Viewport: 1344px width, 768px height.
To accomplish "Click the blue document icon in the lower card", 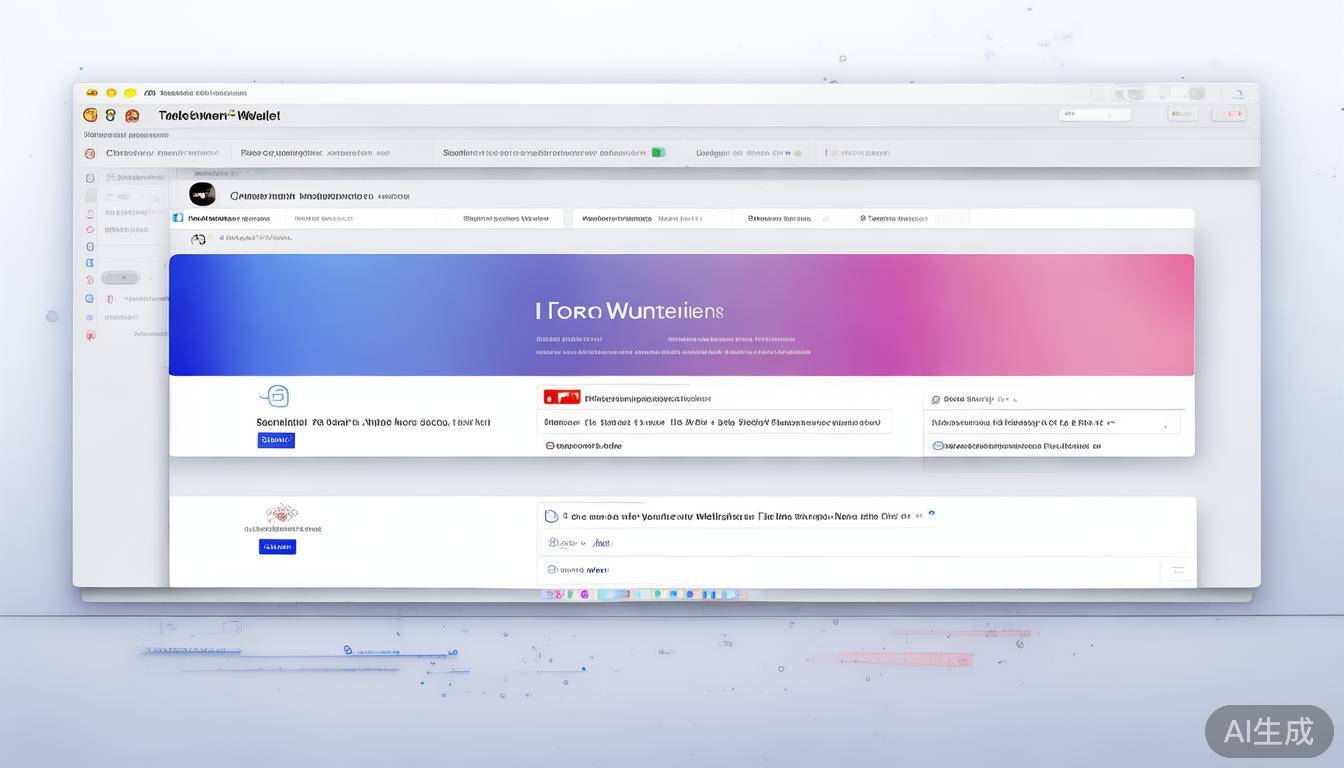I will (x=550, y=516).
